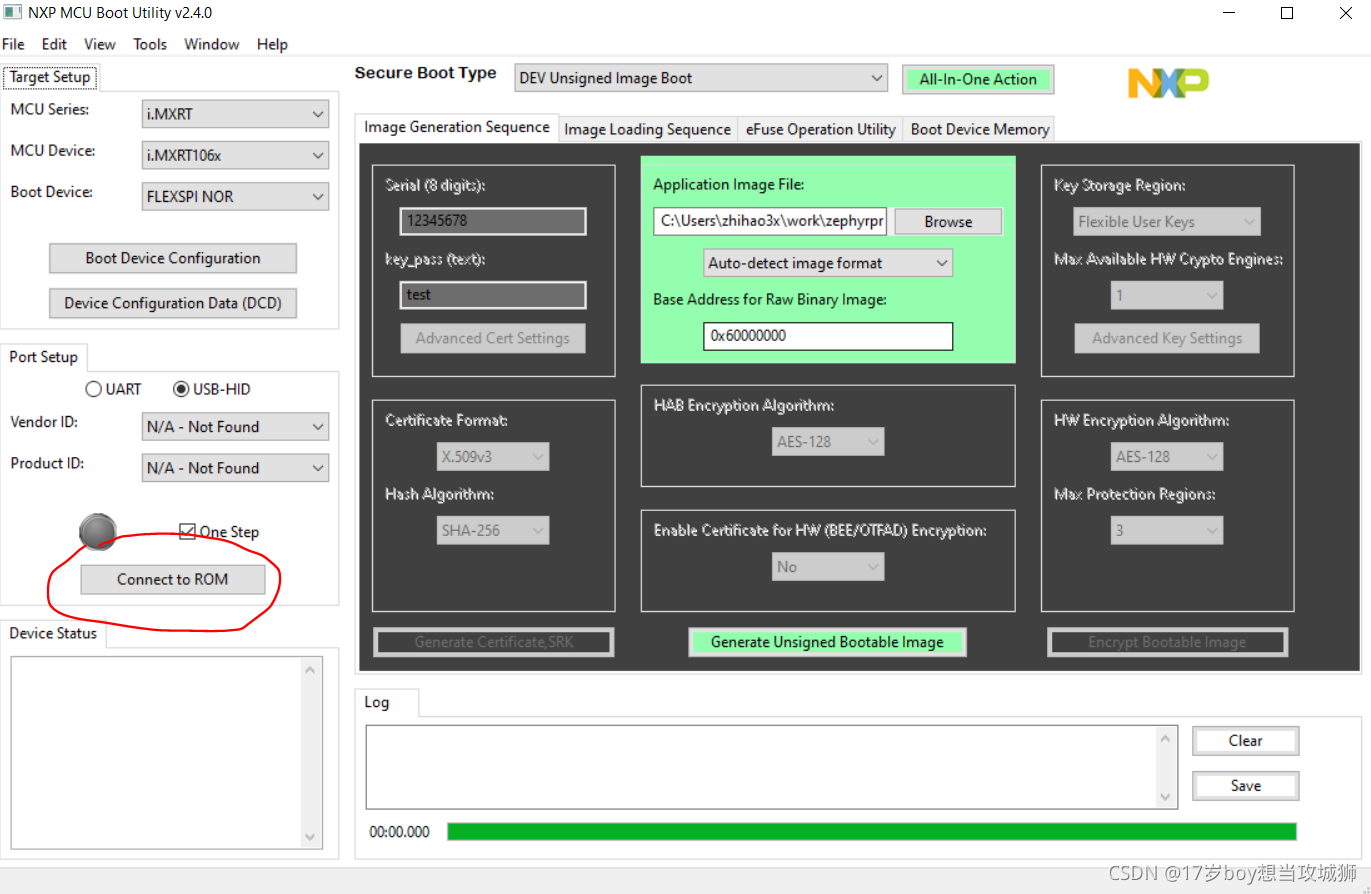
Task: Switch to Boot Device Memory tab
Action: click(x=980, y=129)
